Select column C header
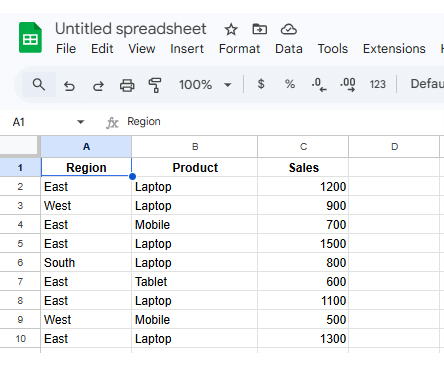Viewport: 444px width, 366px height. click(303, 147)
